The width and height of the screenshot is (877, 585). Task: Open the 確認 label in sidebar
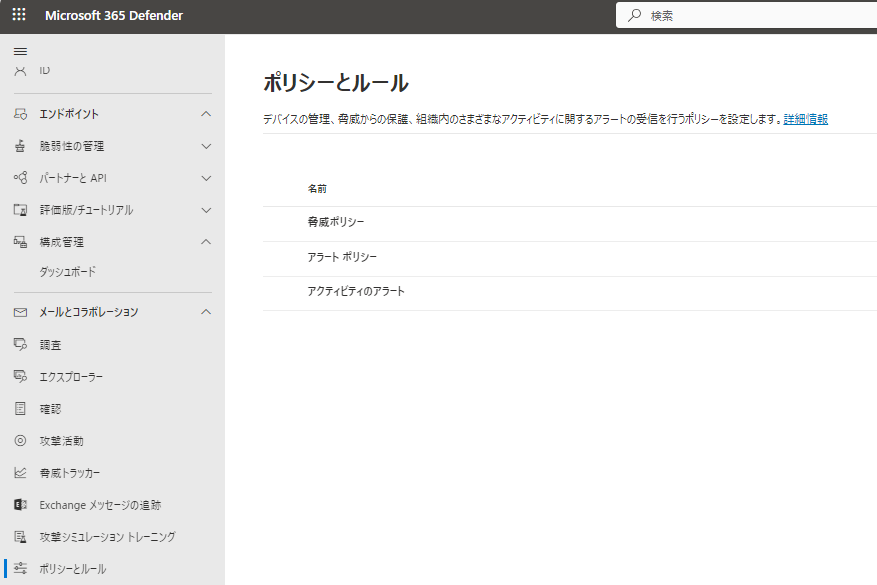(50, 409)
